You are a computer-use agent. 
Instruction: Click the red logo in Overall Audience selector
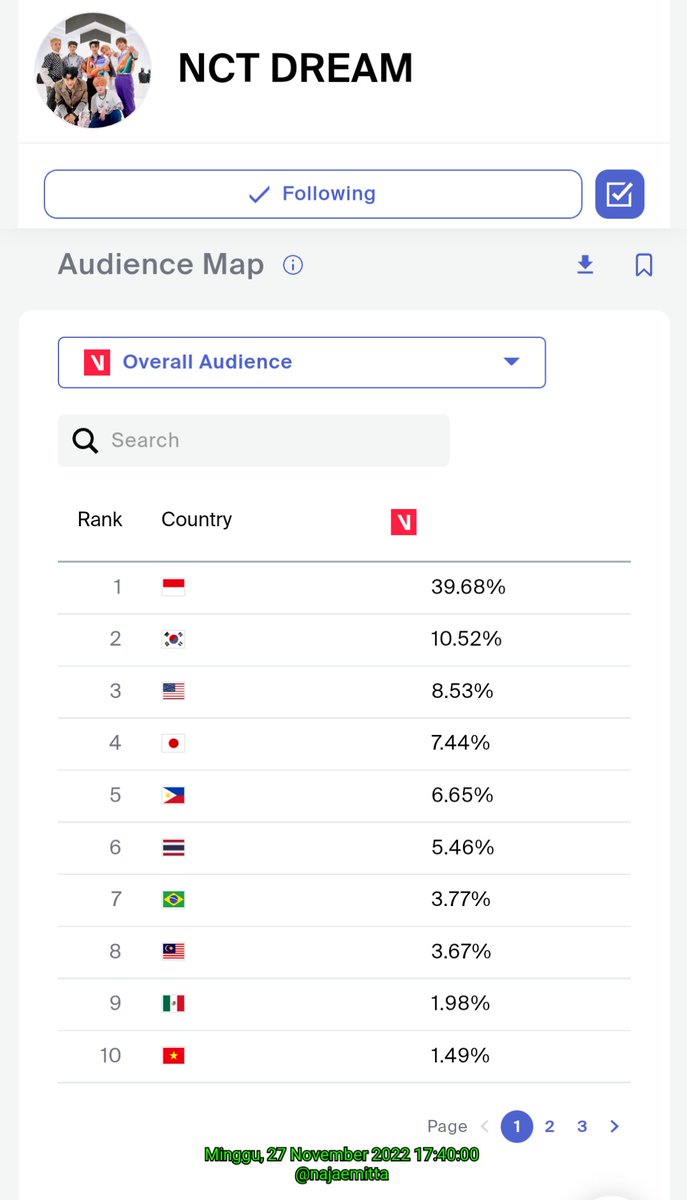[x=97, y=362]
